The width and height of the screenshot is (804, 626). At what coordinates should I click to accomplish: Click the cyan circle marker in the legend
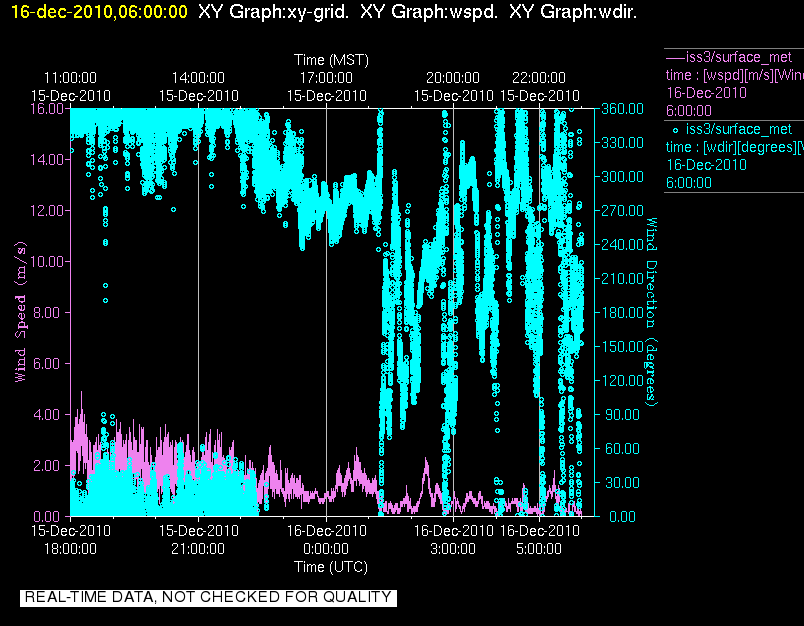click(x=675, y=130)
